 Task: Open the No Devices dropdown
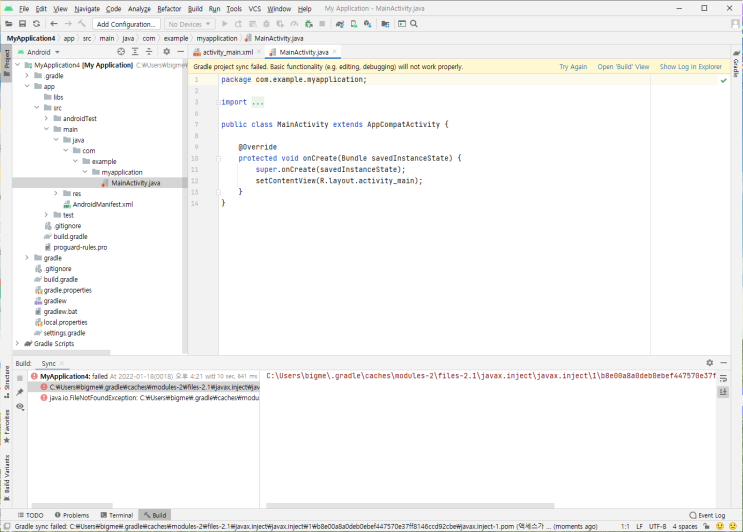coord(190,24)
